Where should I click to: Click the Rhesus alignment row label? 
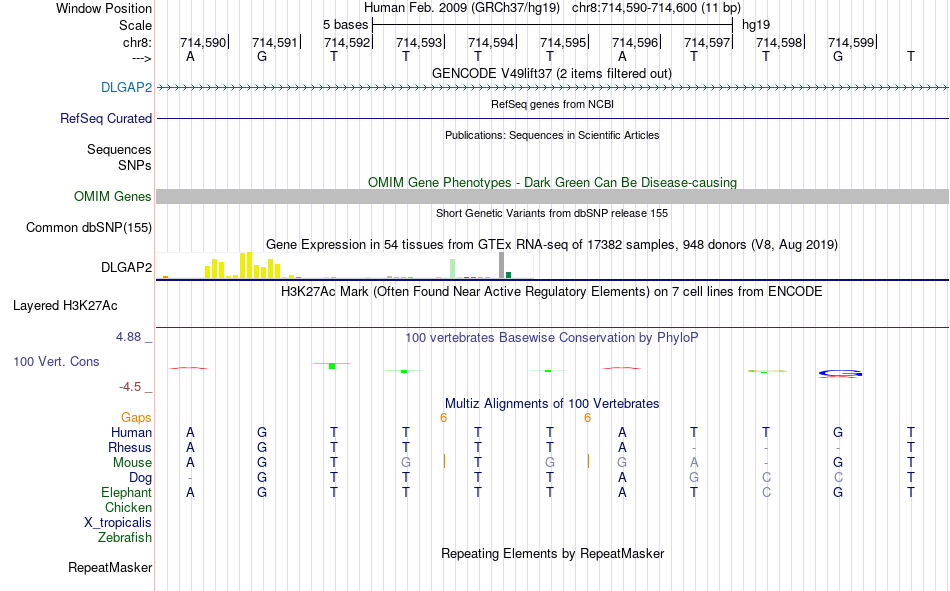tap(130, 447)
